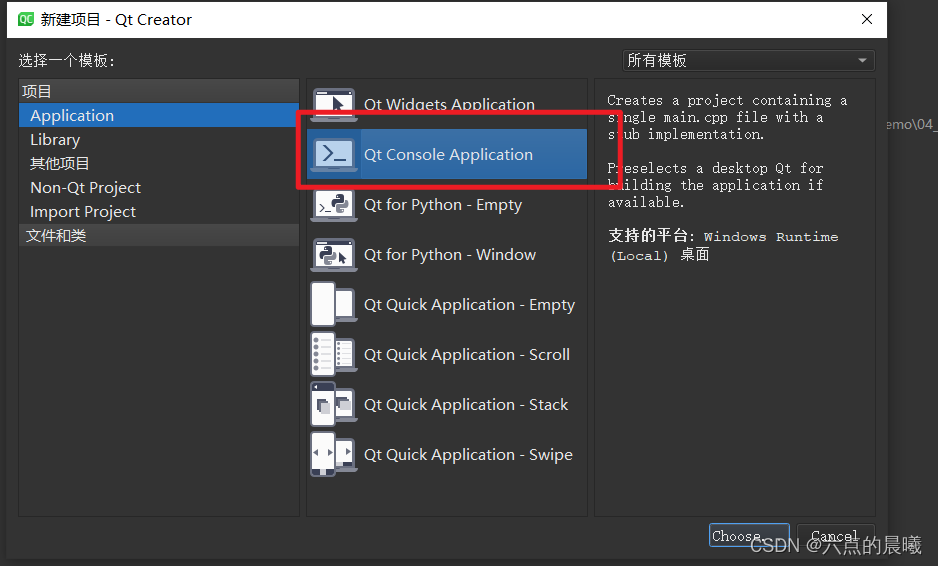This screenshot has width=938, height=566.
Task: Click the 文件和类 section header
Action: tap(159, 235)
